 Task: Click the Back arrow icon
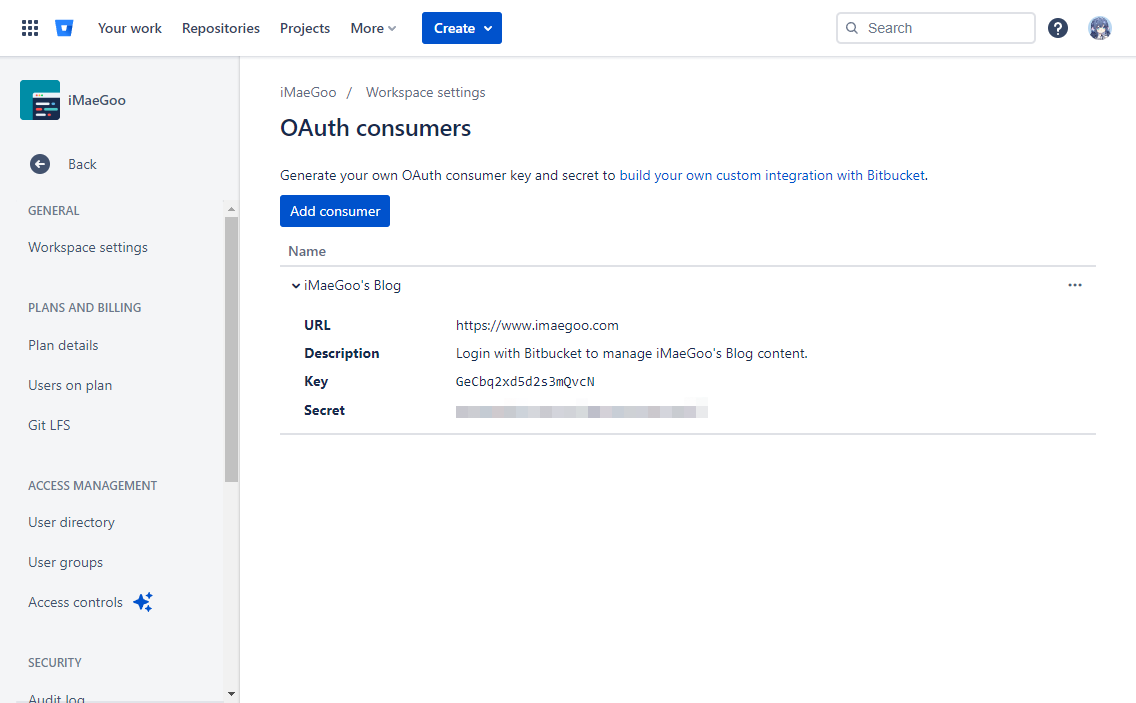(x=40, y=165)
